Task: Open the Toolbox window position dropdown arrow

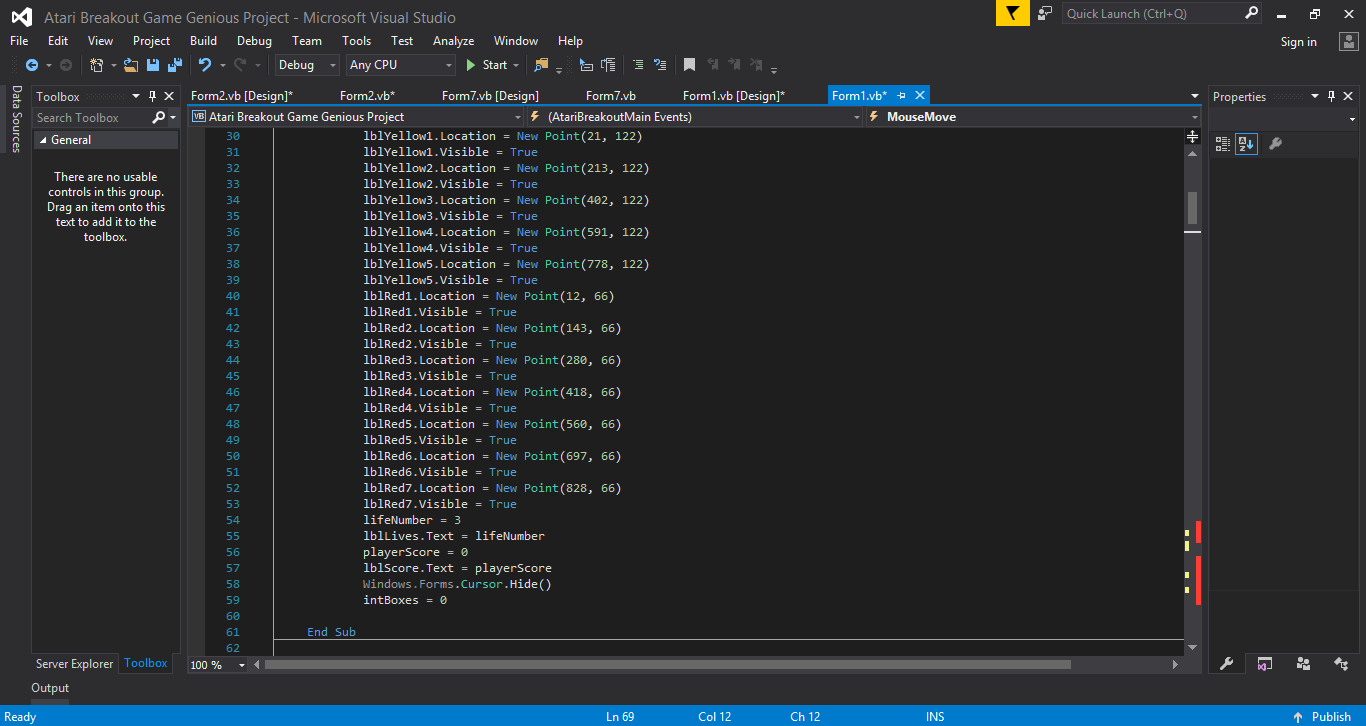Action: pyautogui.click(x=136, y=97)
